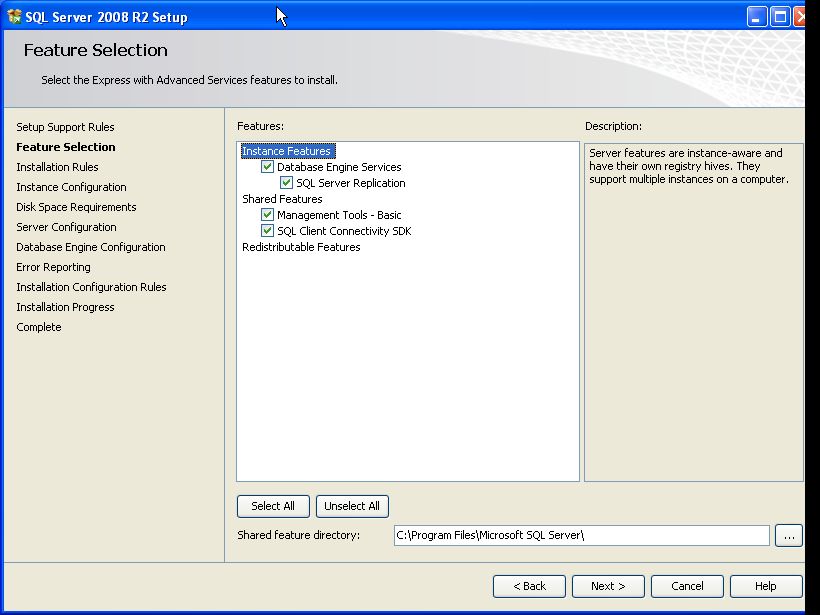This screenshot has width=820, height=615.
Task: Go to the previous step with Back
Action: pos(529,586)
